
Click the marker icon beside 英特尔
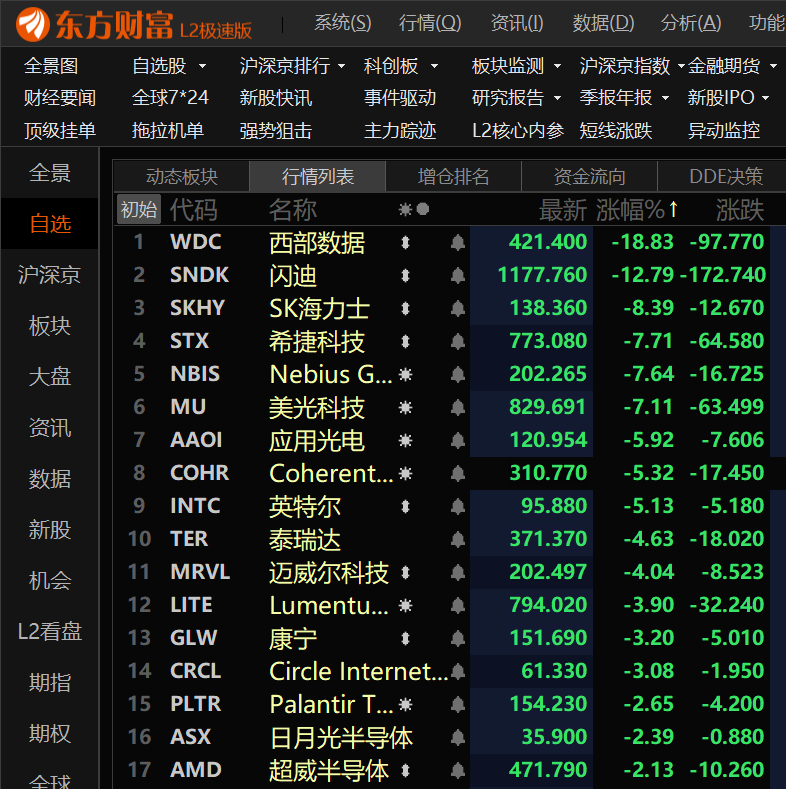click(405, 506)
